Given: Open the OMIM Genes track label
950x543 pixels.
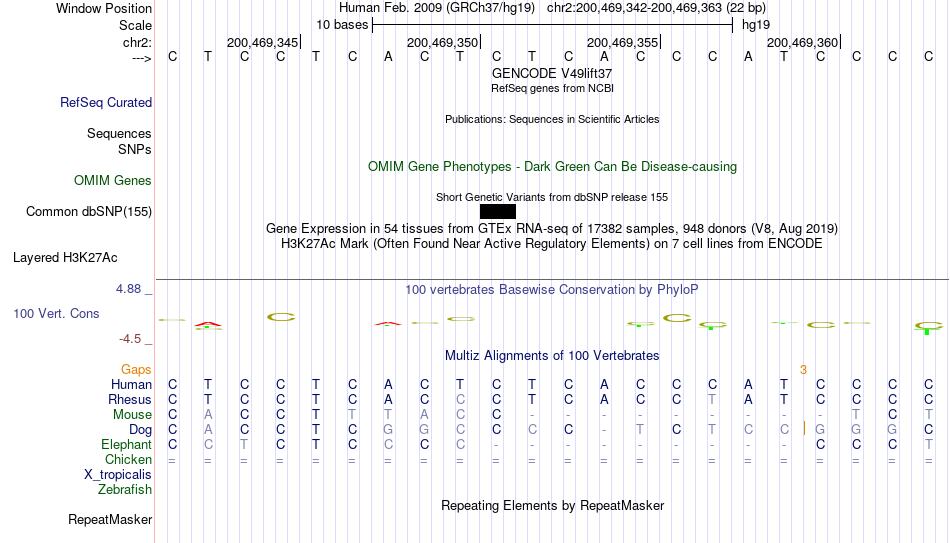Looking at the screenshot, I should [113, 181].
